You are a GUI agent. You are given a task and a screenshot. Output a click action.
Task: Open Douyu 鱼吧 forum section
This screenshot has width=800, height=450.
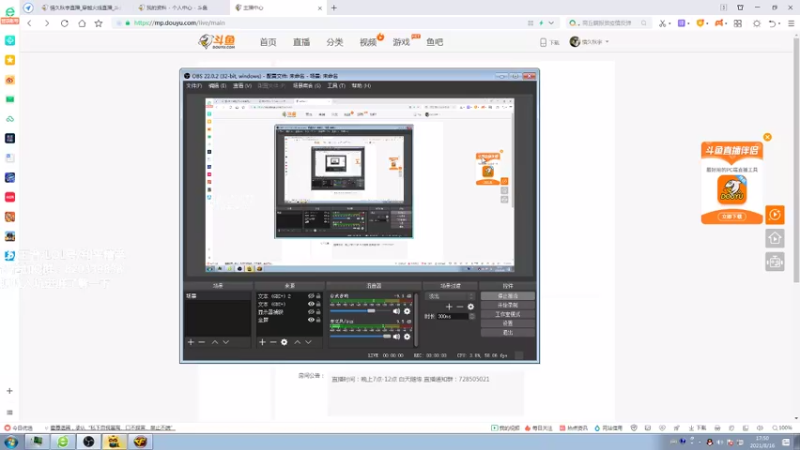(x=435, y=42)
